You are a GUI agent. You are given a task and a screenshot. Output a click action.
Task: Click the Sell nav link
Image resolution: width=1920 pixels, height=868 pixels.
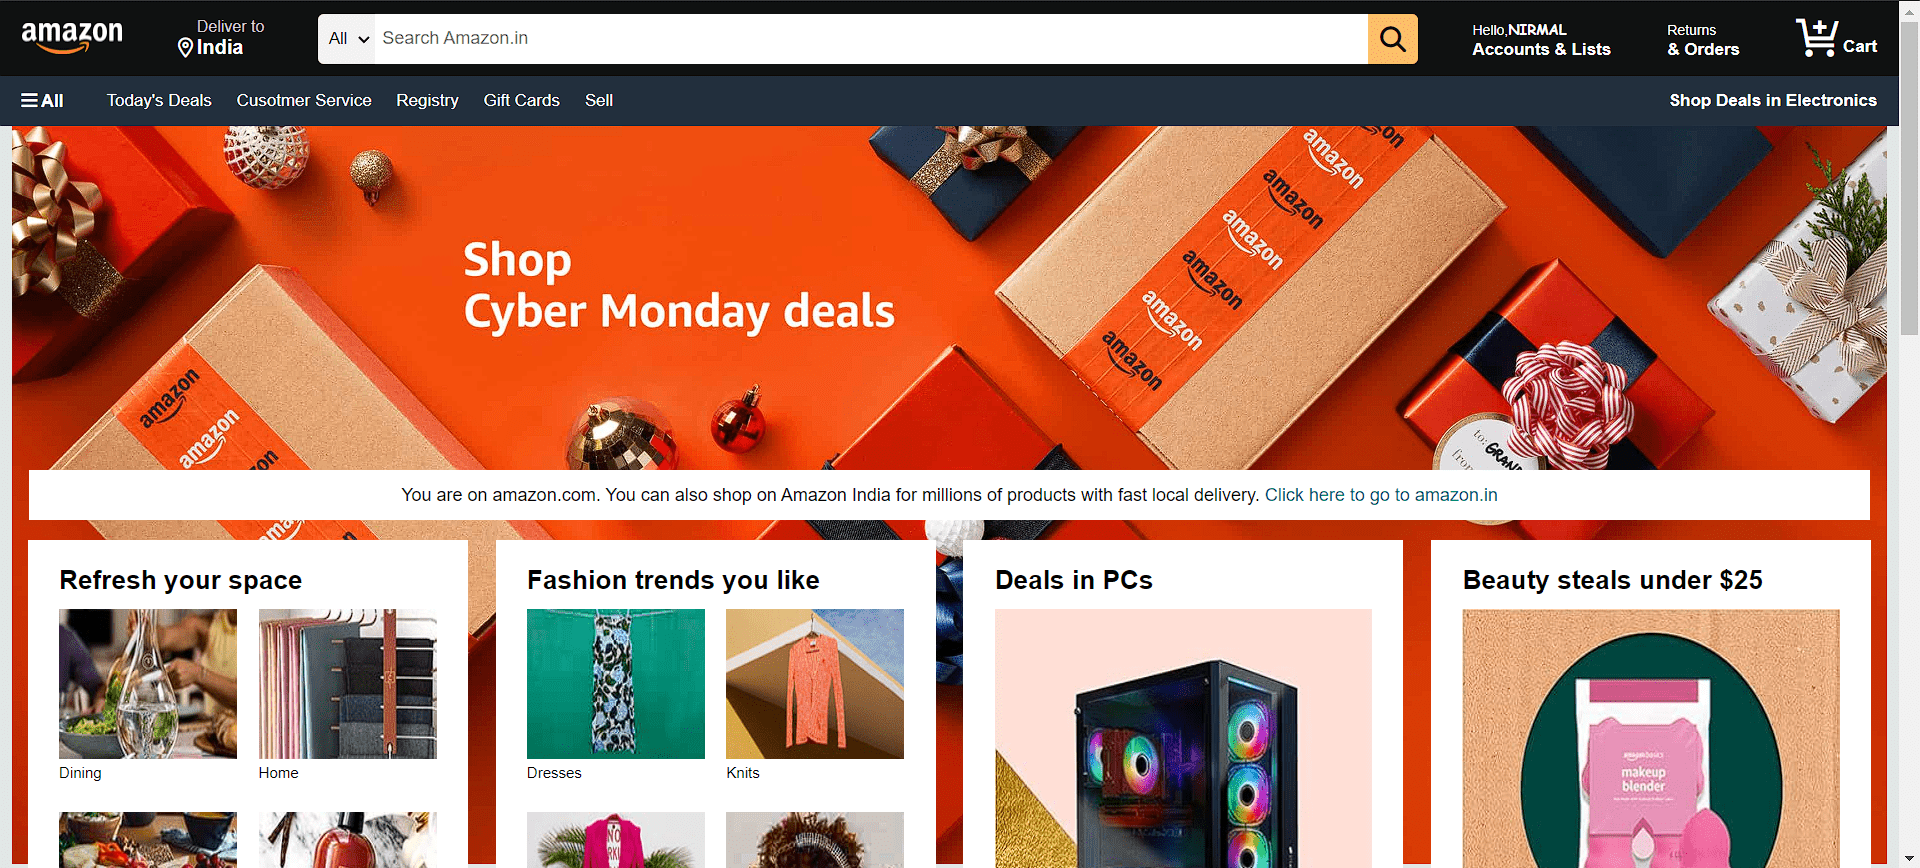tap(599, 100)
